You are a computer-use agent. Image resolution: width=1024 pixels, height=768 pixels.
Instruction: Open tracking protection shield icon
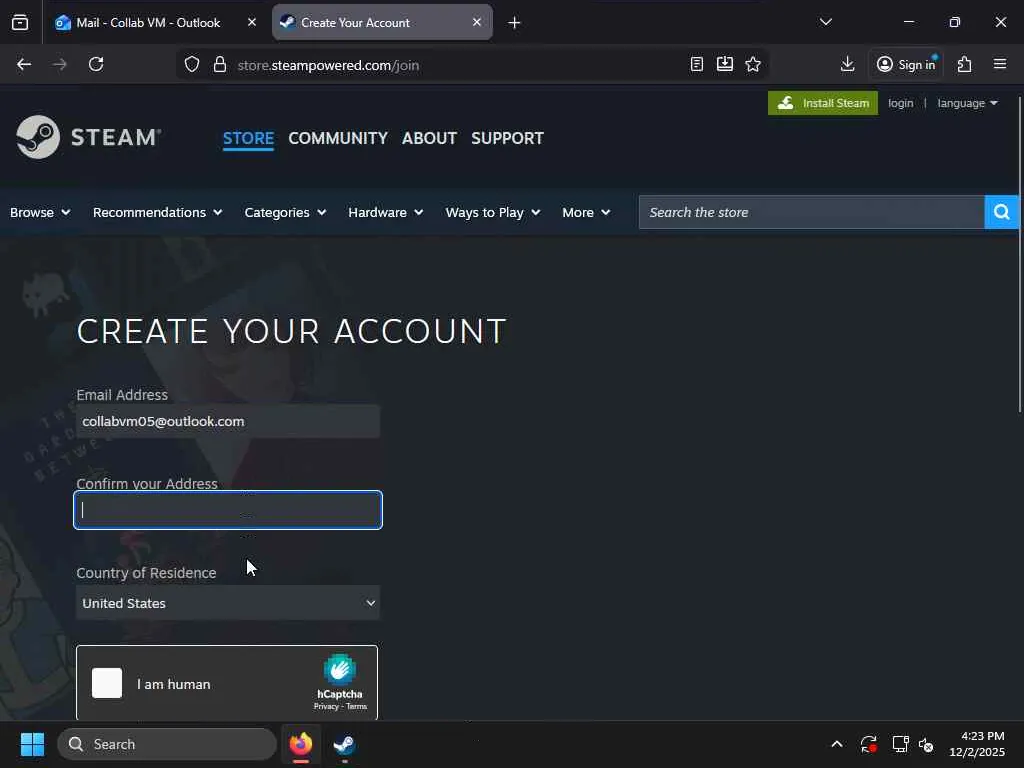191,65
